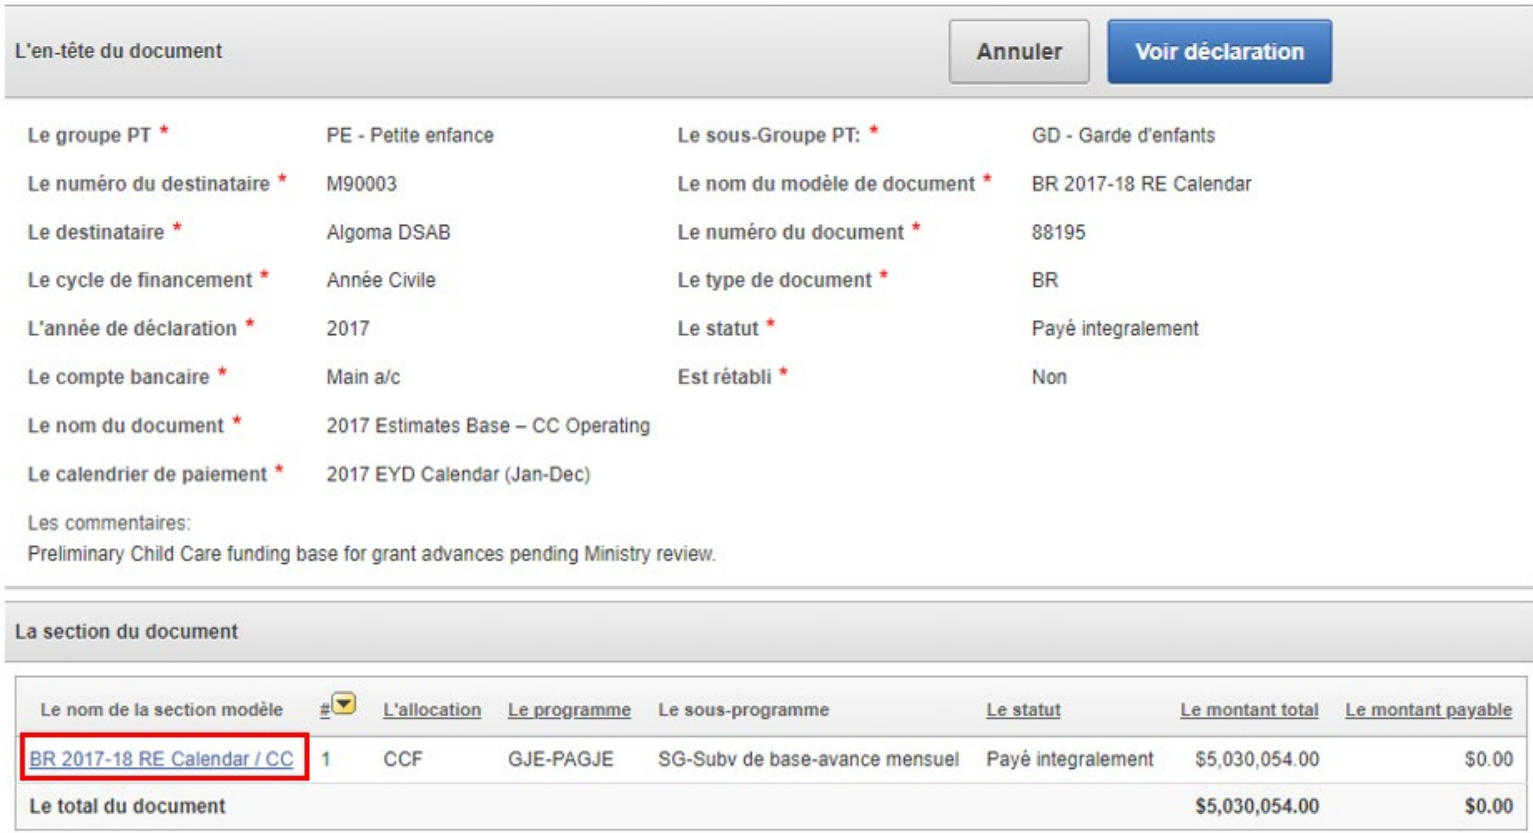Click the Annuler button
Image resolution: width=1533 pixels, height=833 pixels.
click(1018, 52)
